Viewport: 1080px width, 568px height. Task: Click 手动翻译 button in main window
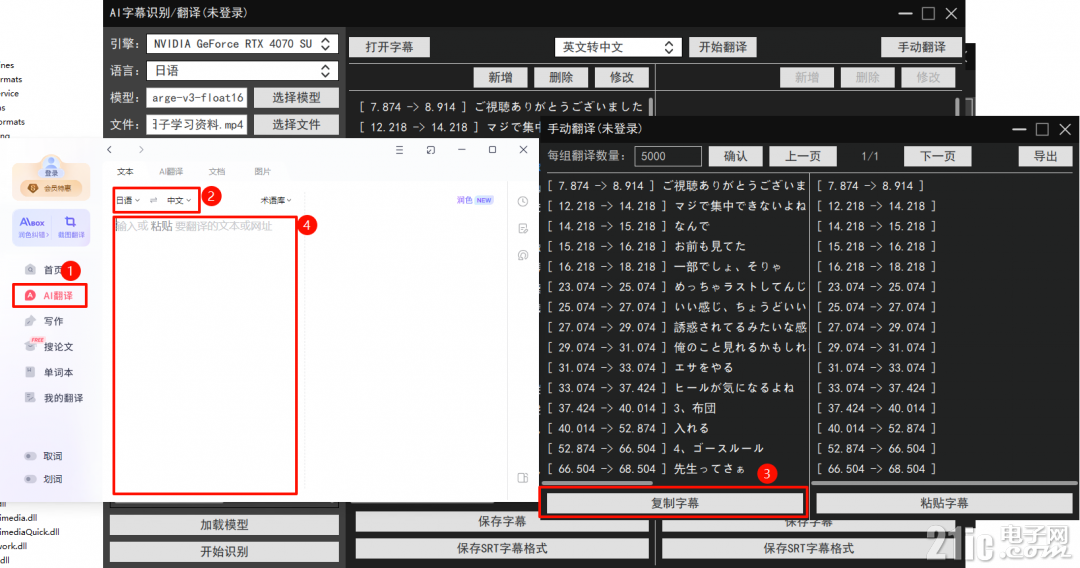(x=922, y=47)
